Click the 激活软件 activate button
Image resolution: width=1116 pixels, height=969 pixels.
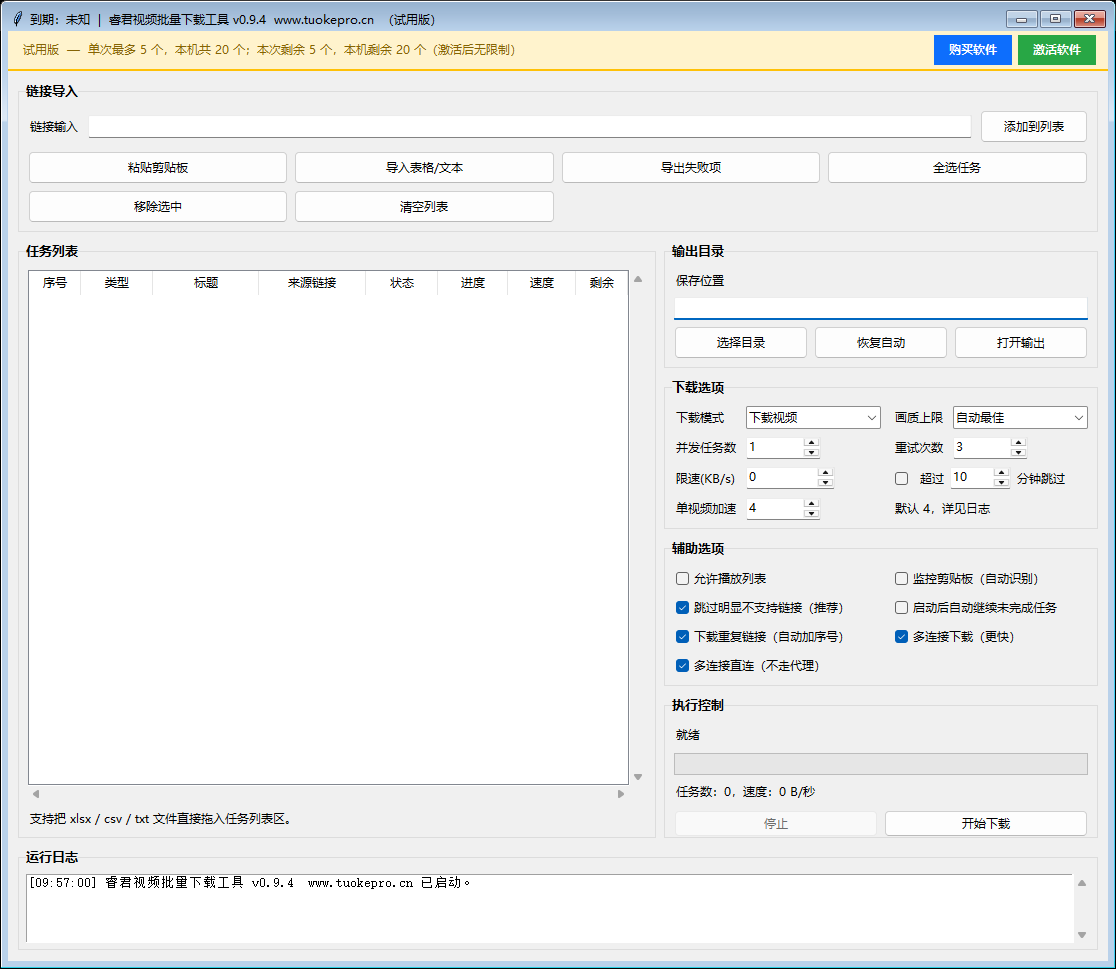(x=1056, y=50)
